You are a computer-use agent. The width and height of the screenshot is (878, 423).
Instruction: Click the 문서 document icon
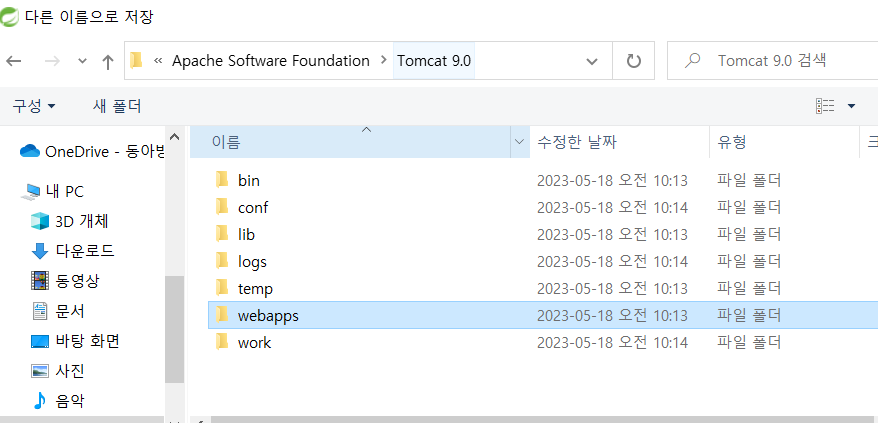point(40,311)
